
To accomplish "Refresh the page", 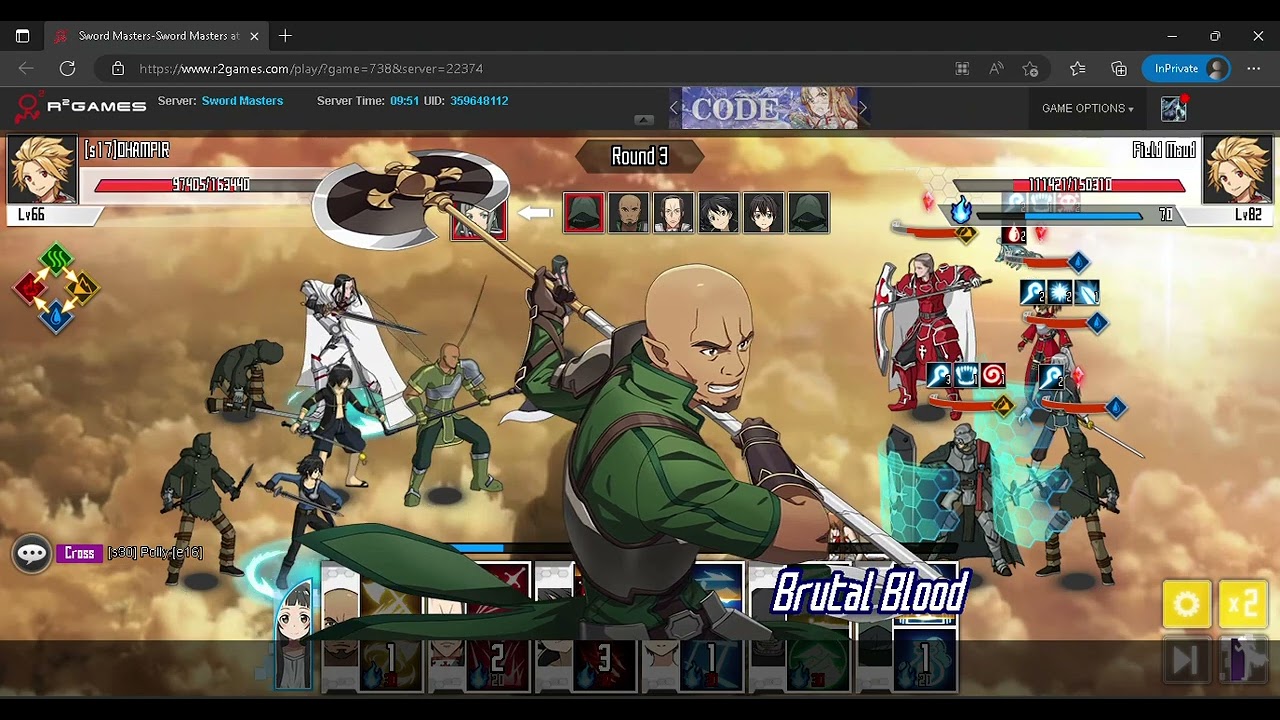I will click(x=67, y=68).
